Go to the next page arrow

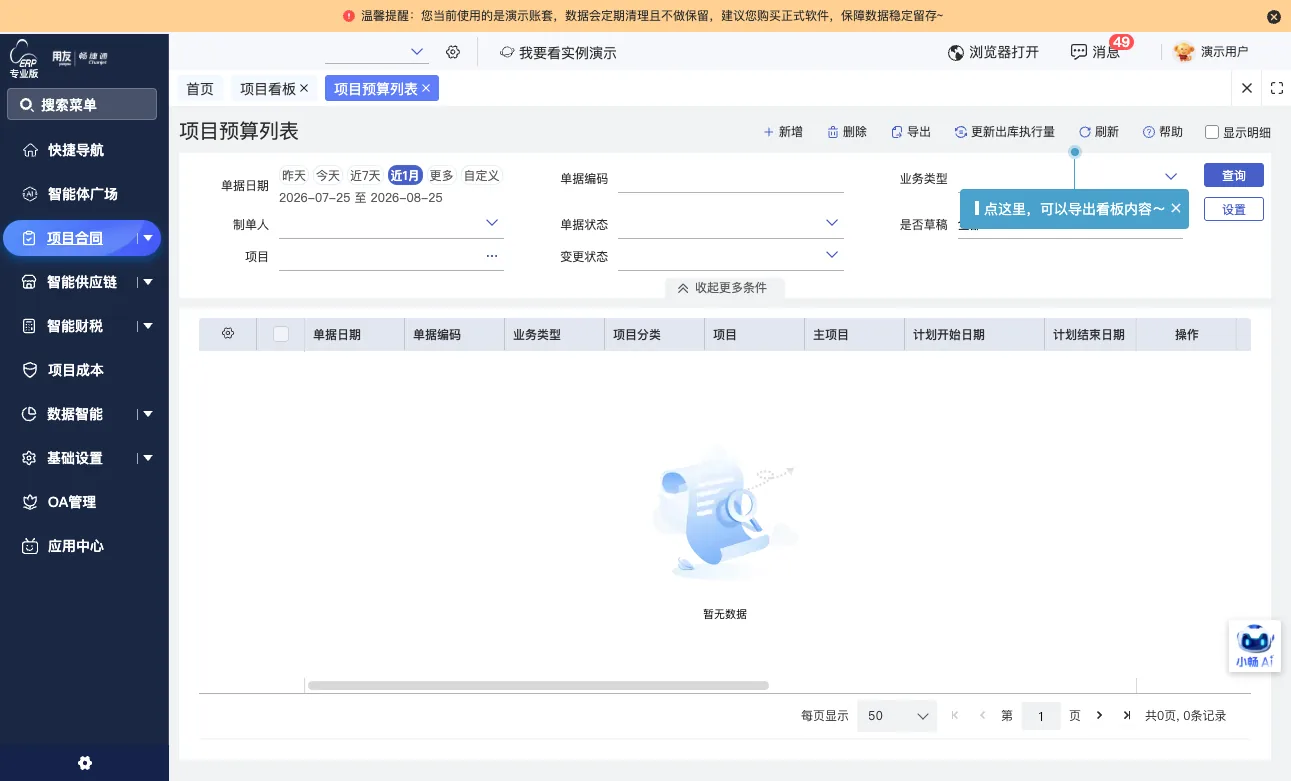pos(1100,715)
